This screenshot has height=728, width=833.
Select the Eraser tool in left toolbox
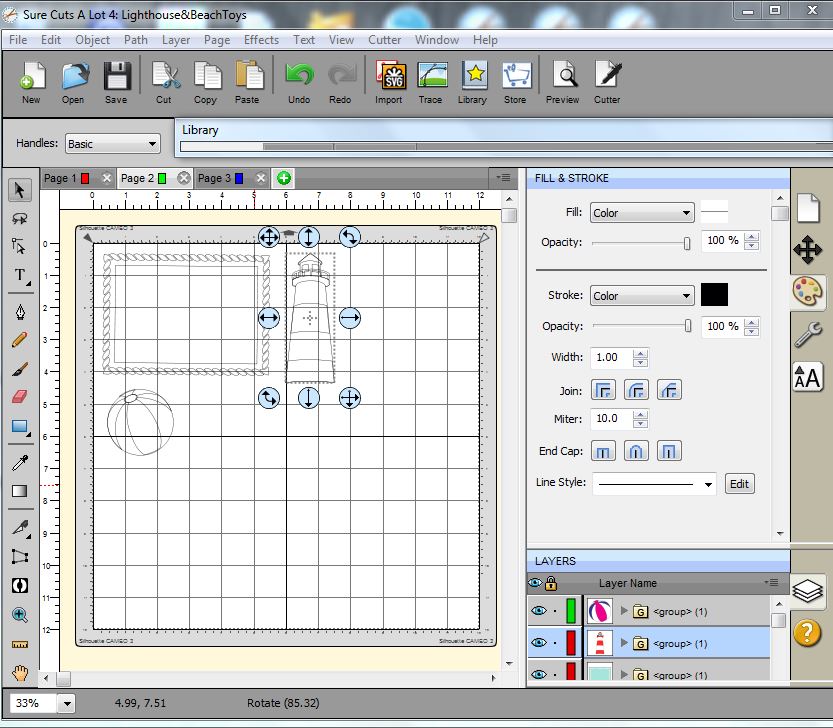[19, 397]
